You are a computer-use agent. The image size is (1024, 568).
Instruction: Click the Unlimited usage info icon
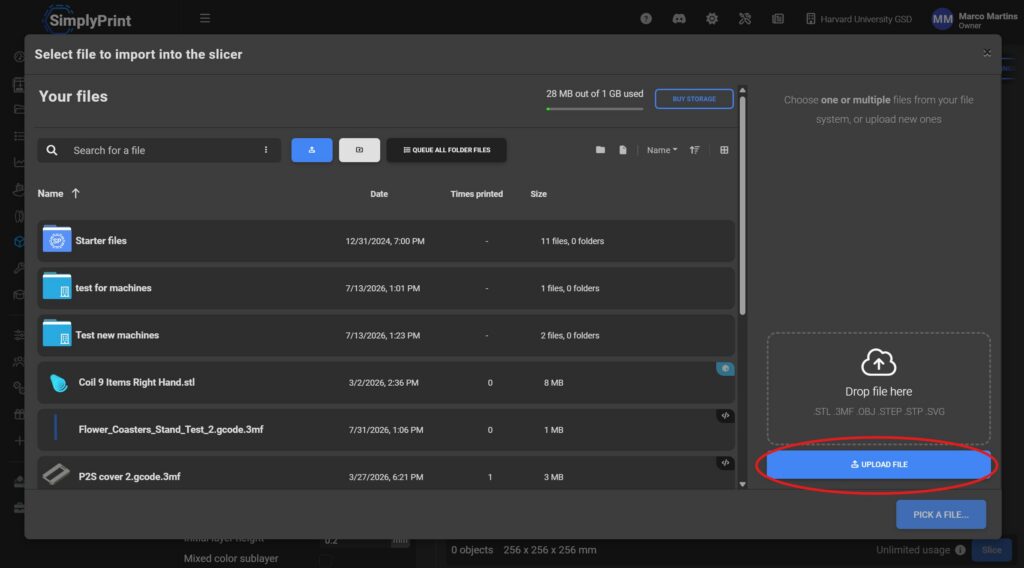pyautogui.click(x=960, y=550)
